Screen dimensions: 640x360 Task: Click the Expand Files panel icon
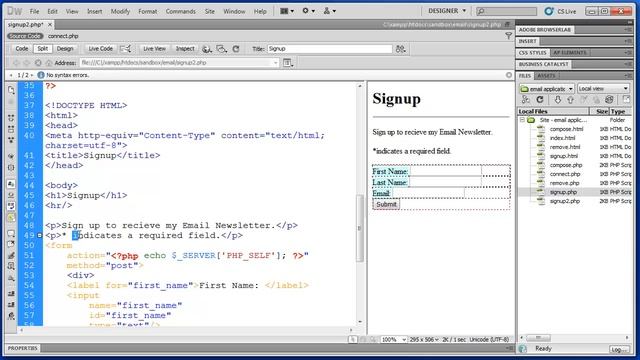tap(627, 100)
